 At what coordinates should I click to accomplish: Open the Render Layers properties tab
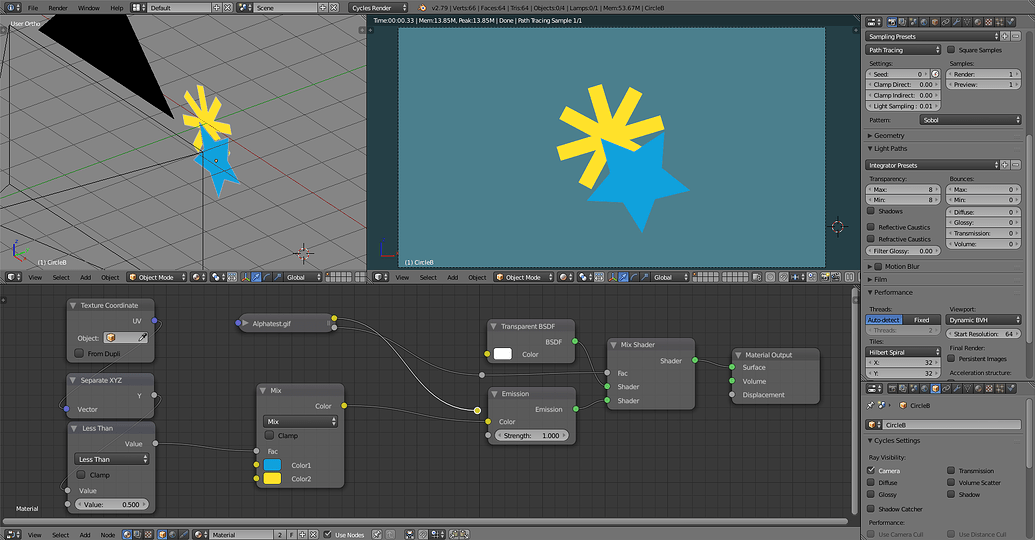(x=902, y=22)
